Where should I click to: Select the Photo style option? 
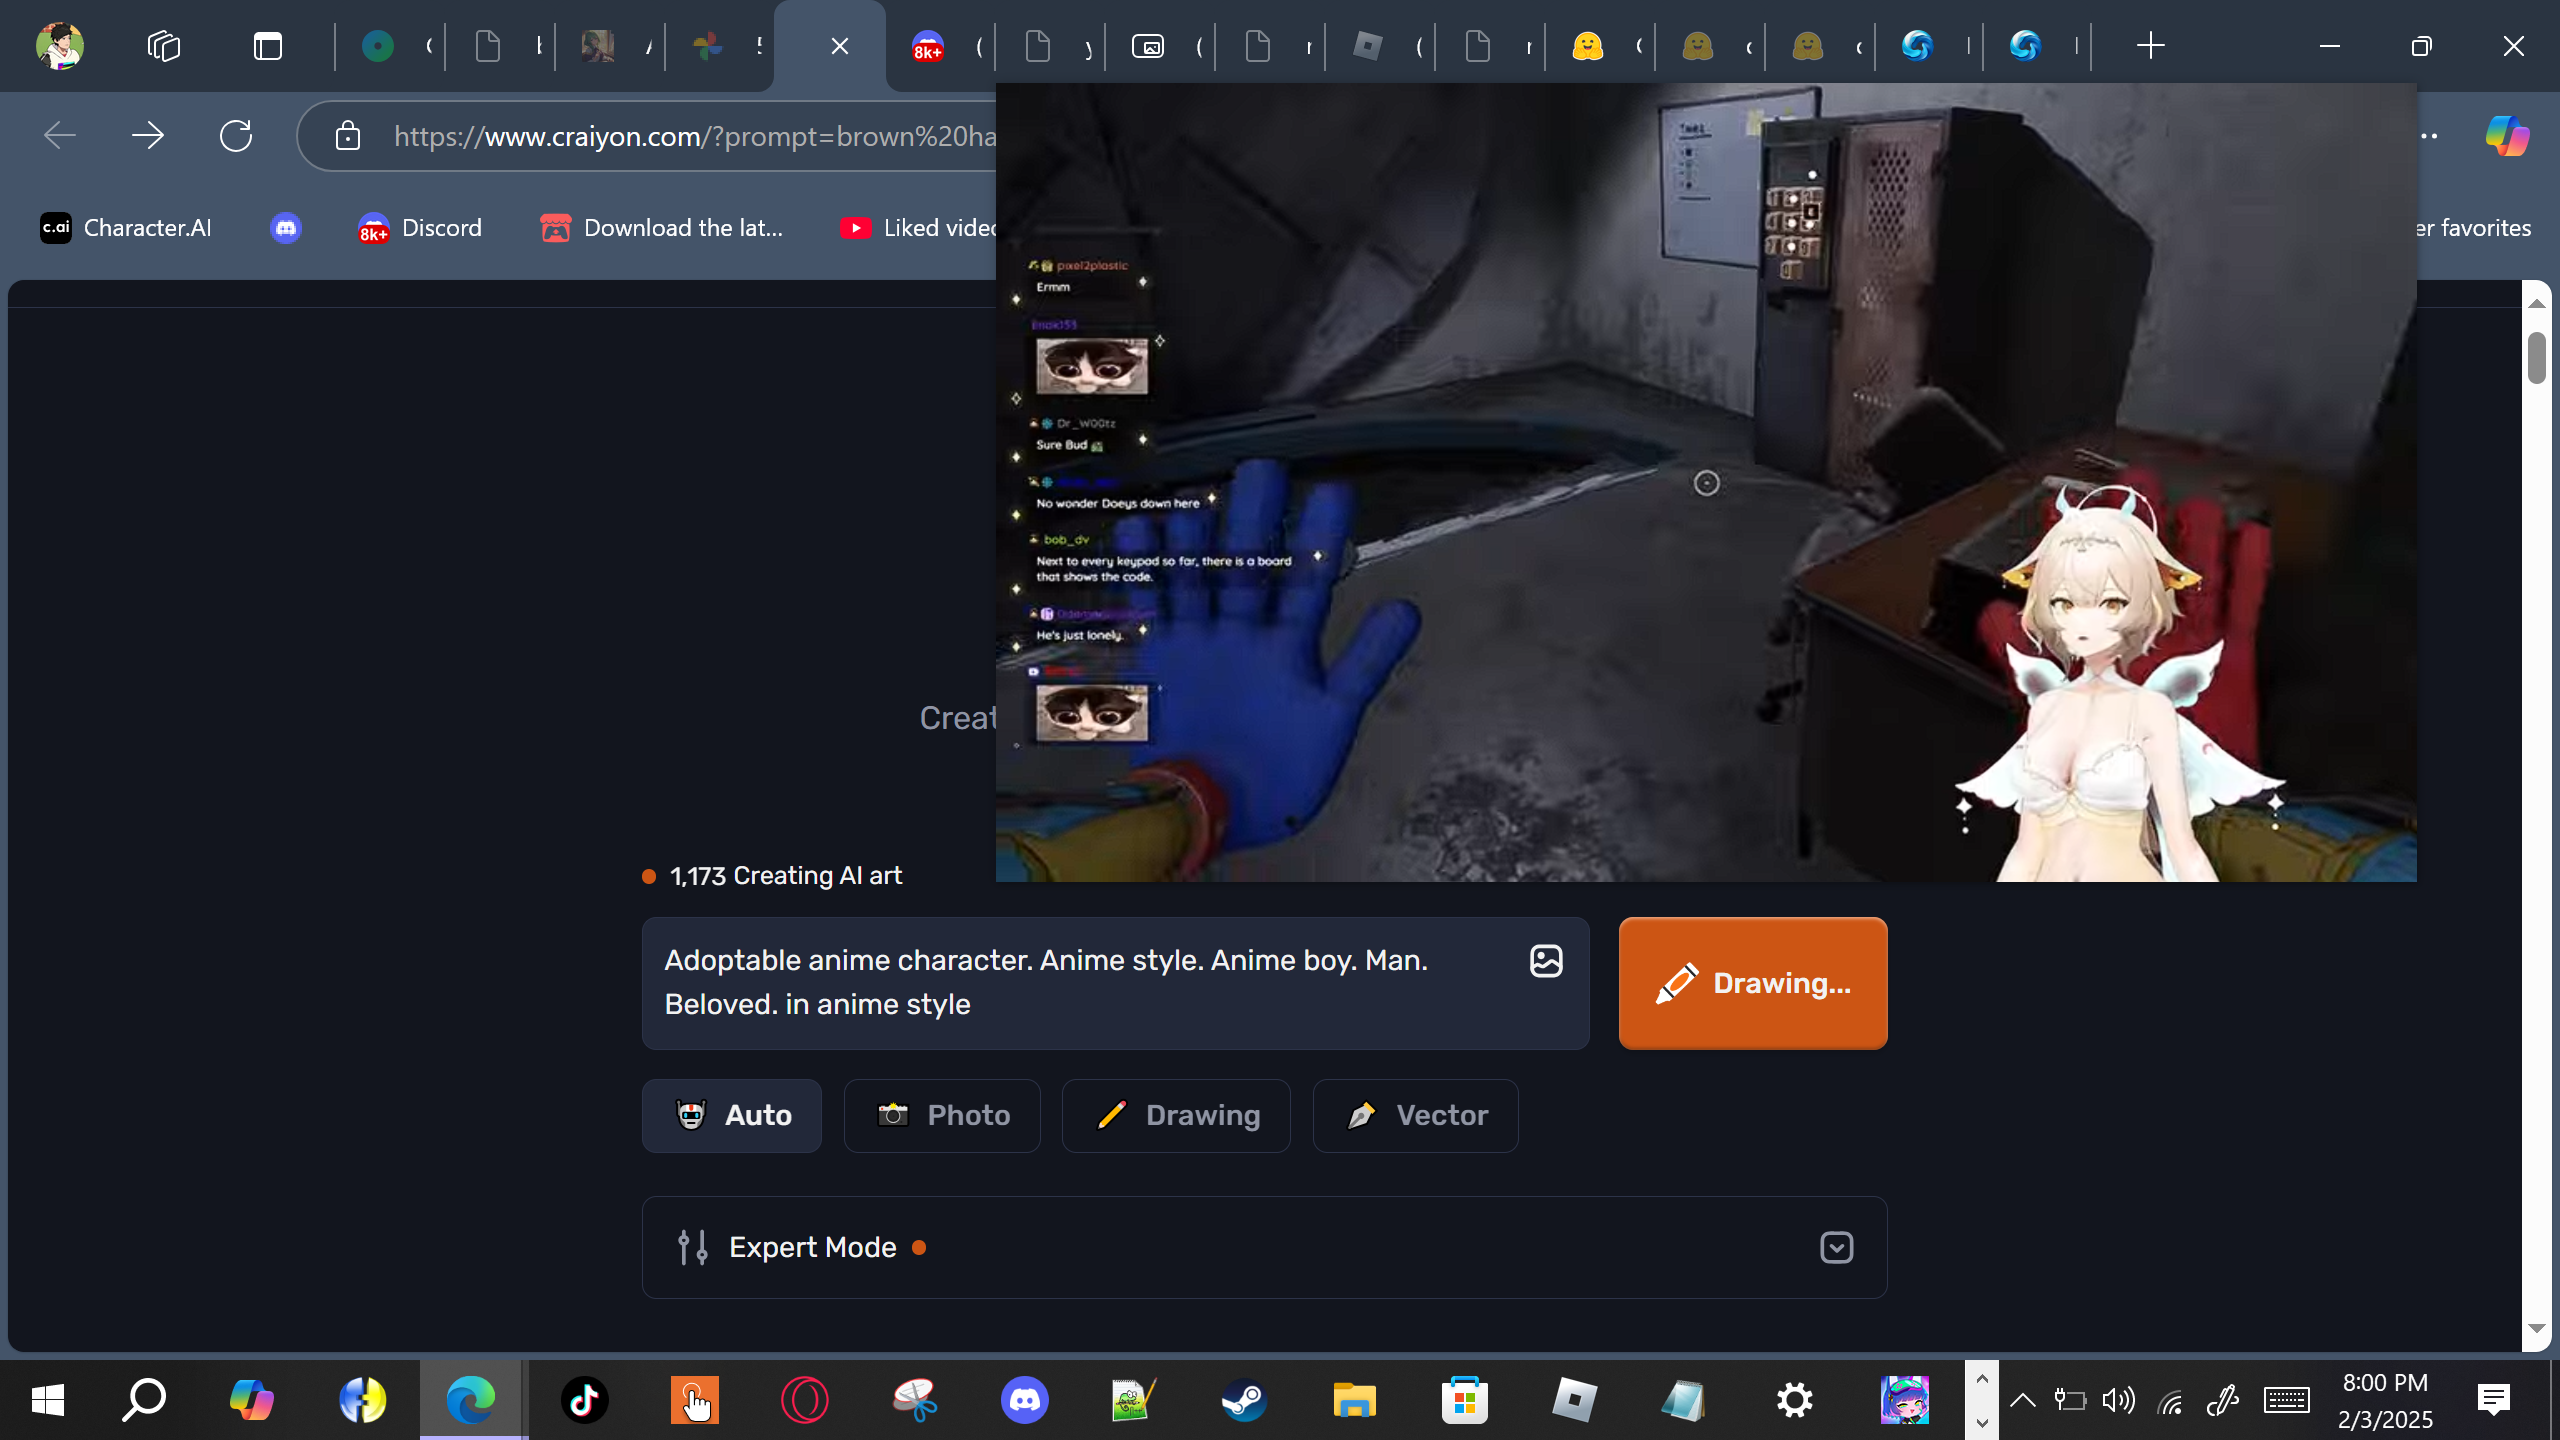coord(942,1116)
